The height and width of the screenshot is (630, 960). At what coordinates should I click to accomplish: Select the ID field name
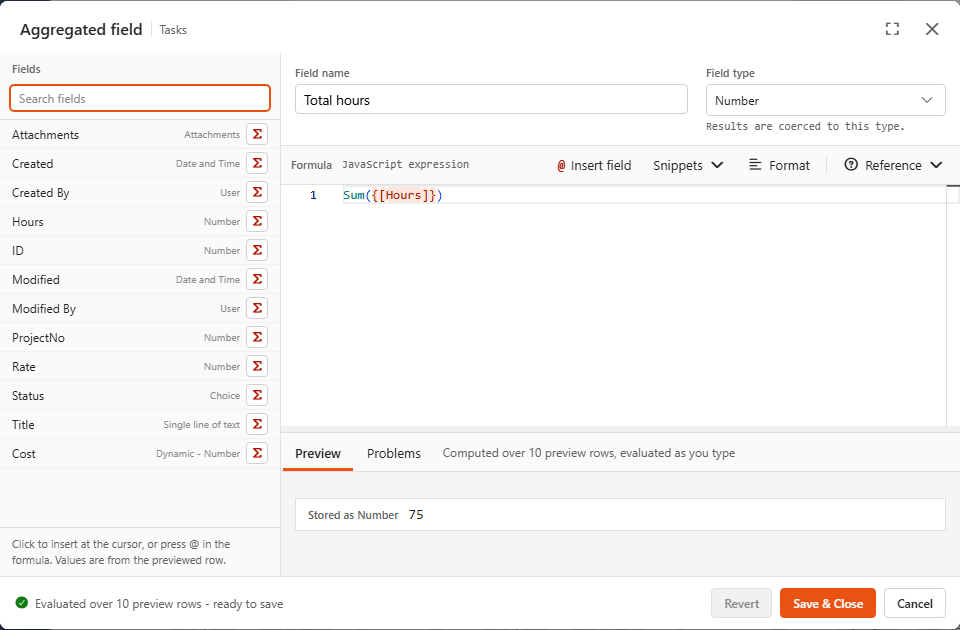pos(18,250)
